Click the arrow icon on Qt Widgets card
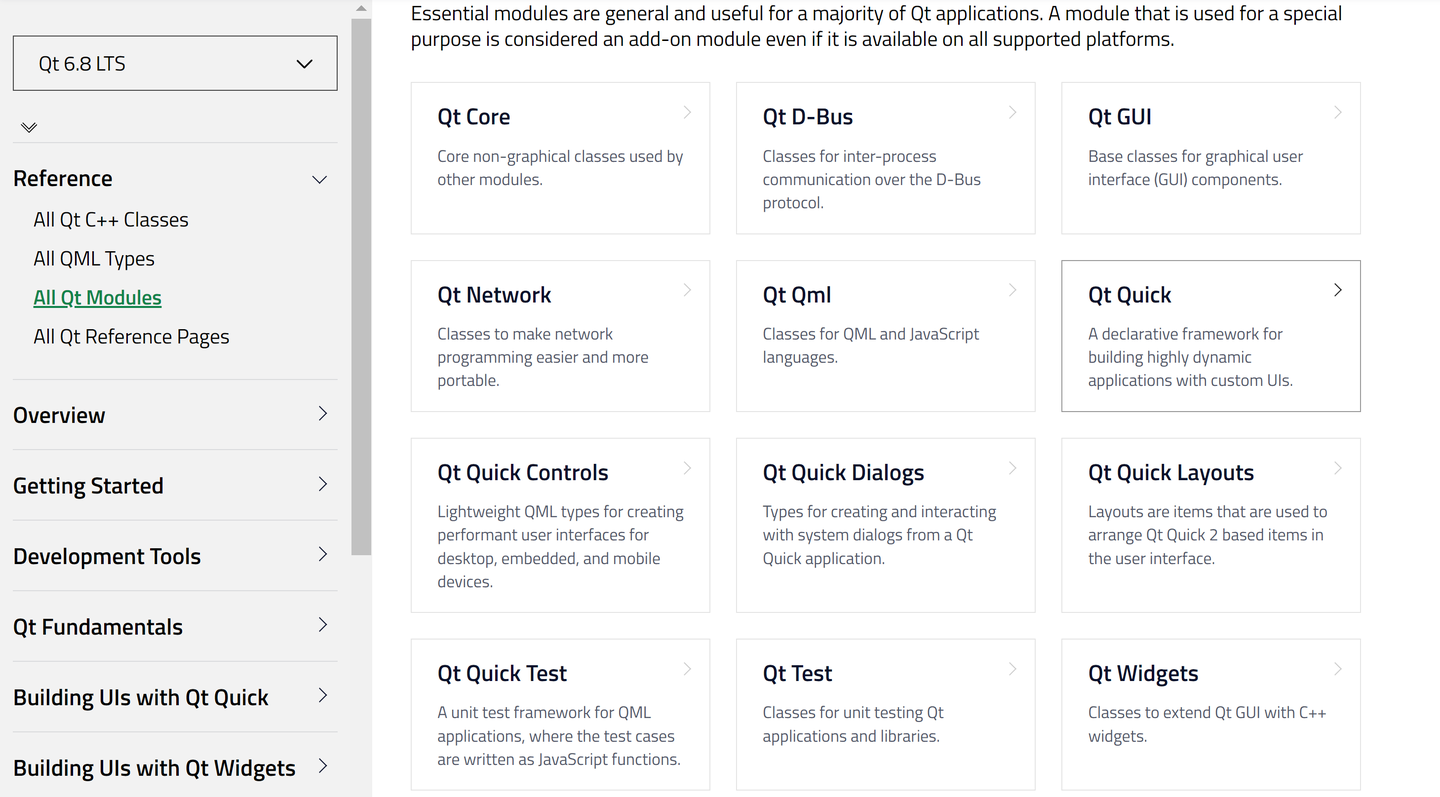The width and height of the screenshot is (1440, 797). [1337, 669]
